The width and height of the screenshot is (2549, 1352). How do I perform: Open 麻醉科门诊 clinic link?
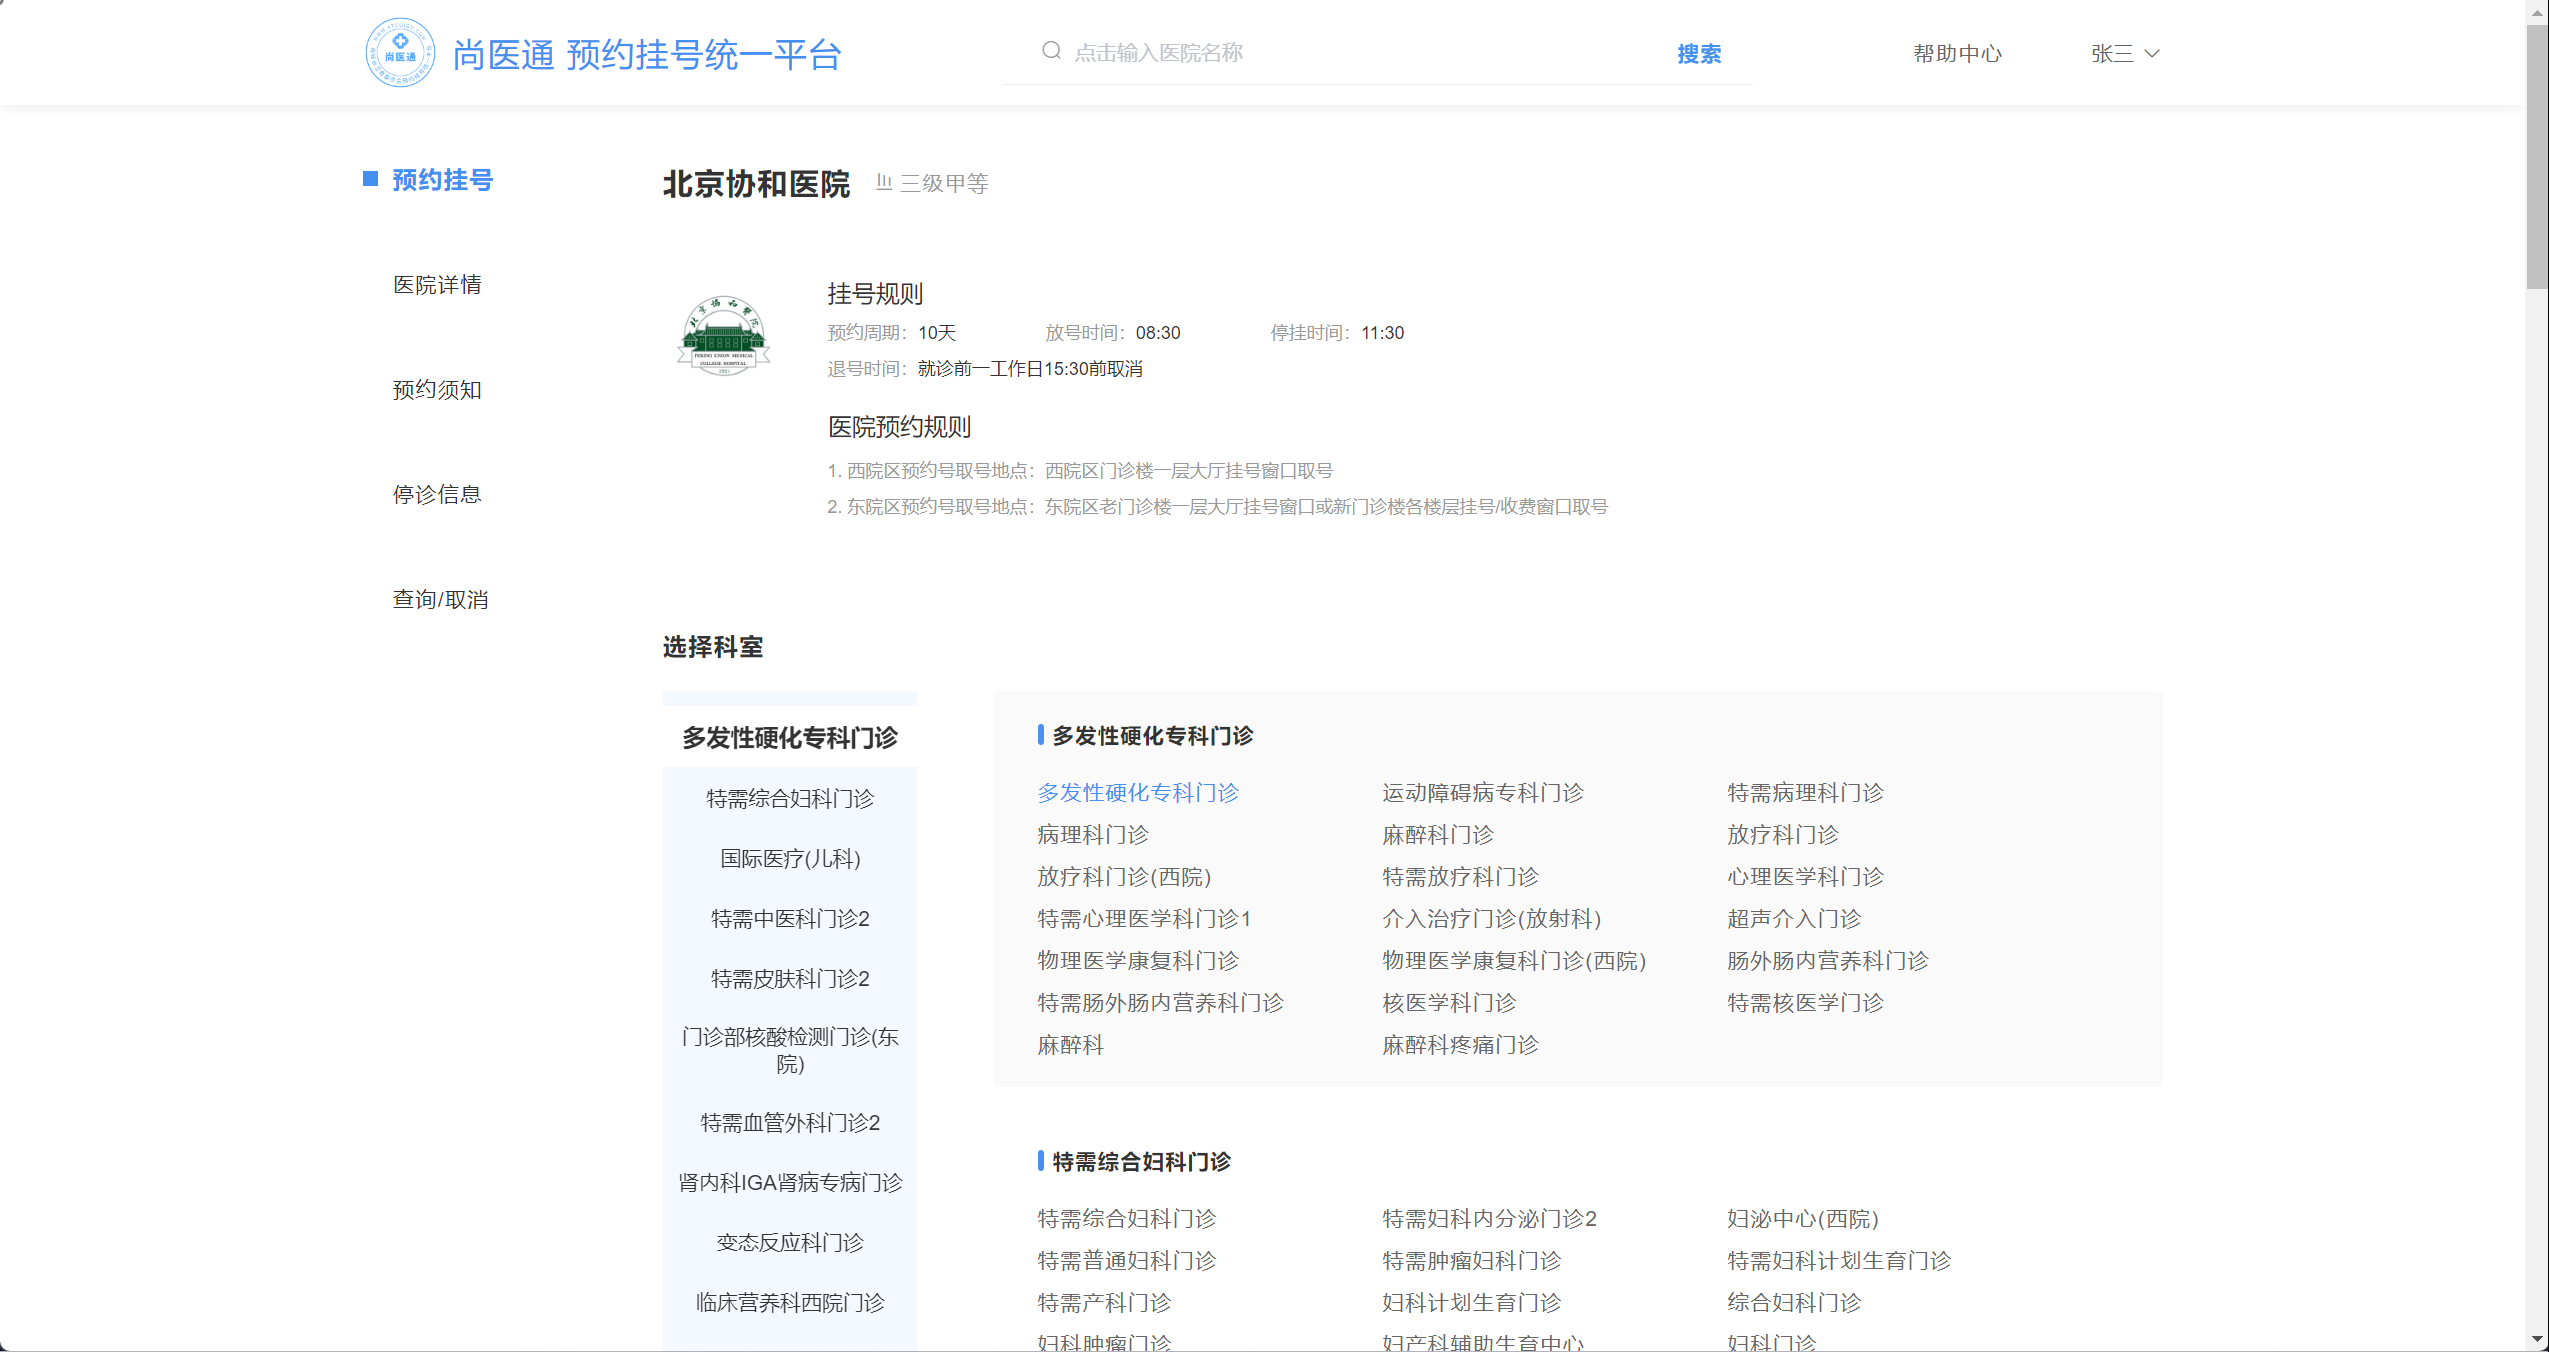pyautogui.click(x=1438, y=834)
